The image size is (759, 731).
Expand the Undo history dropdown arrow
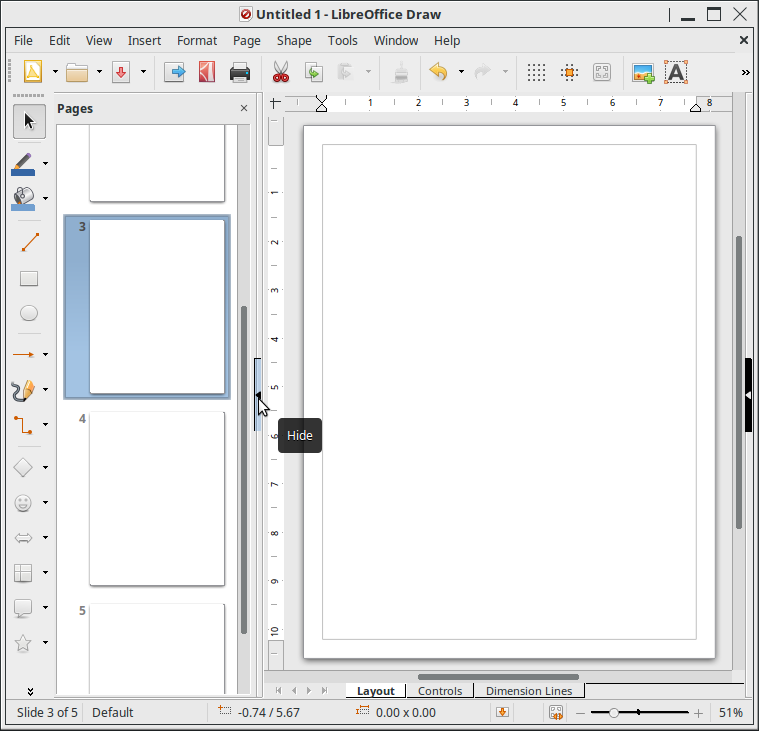[x=461, y=72]
